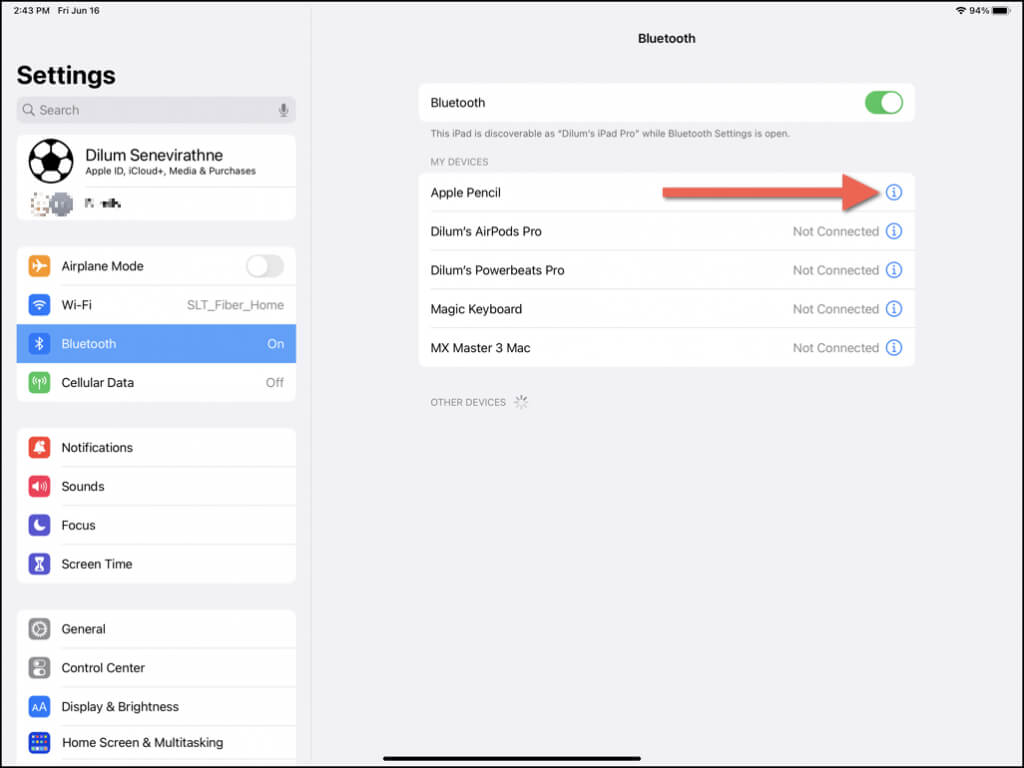Focus the Settings search field

tap(156, 110)
